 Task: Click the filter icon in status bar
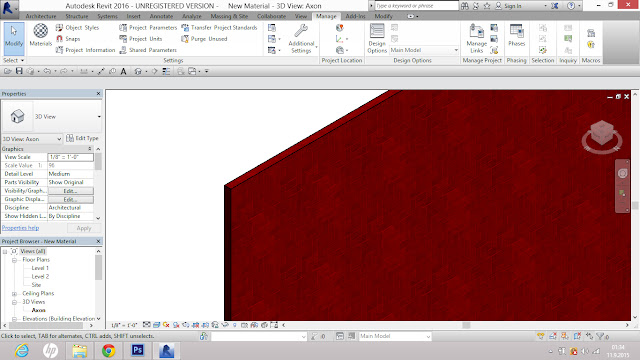click(x=600, y=336)
